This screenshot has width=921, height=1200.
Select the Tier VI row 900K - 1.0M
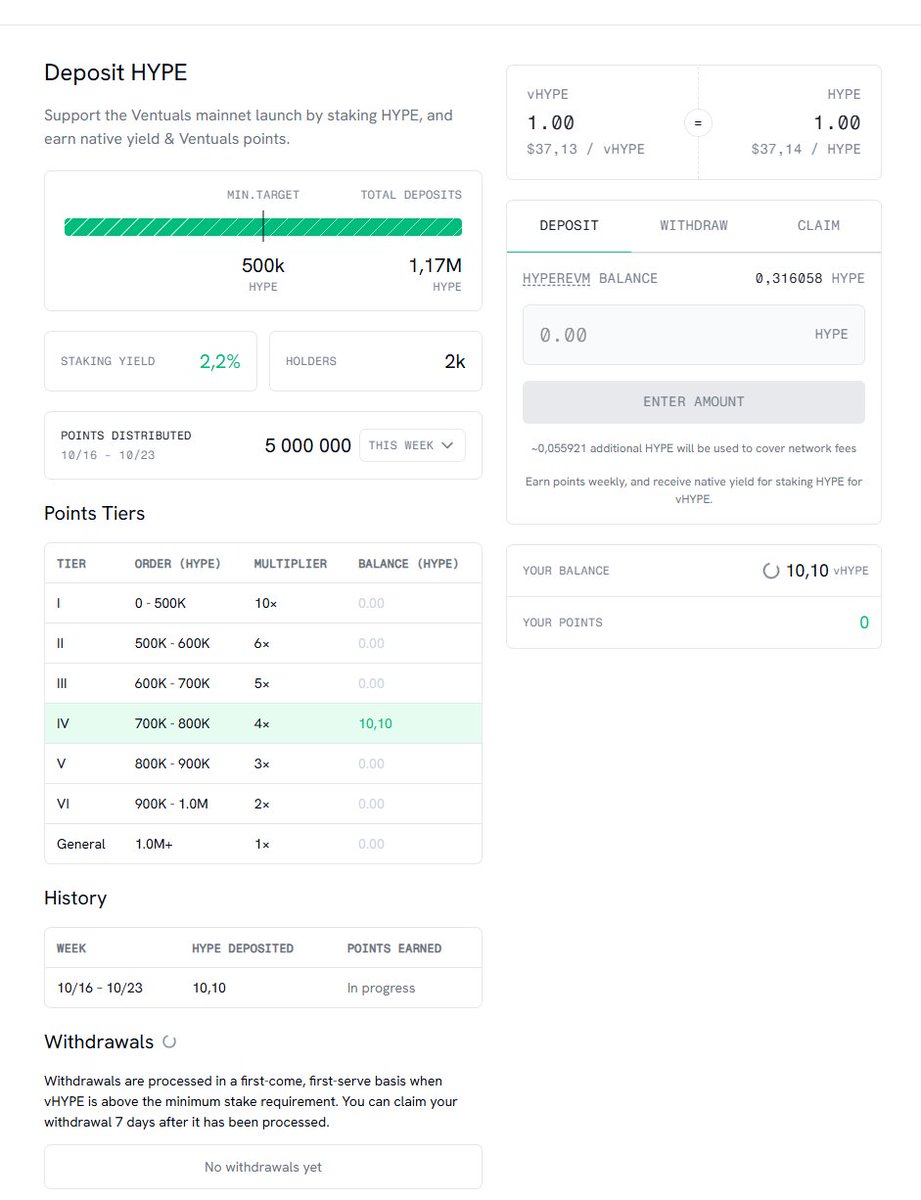(263, 804)
